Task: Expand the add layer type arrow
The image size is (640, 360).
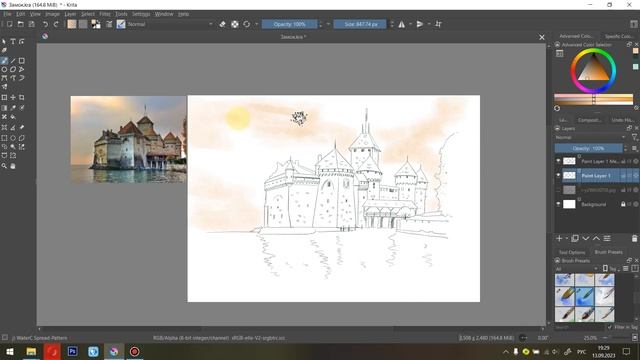Action: [567, 238]
